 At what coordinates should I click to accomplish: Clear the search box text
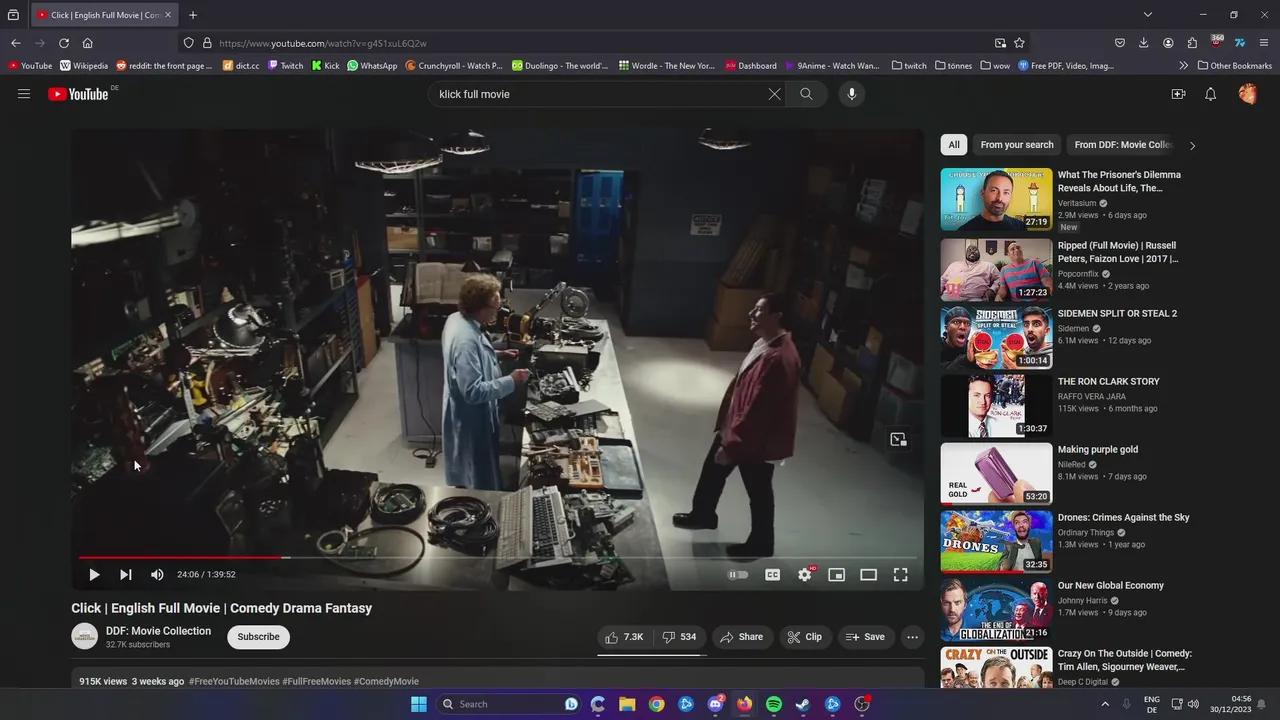pos(774,94)
